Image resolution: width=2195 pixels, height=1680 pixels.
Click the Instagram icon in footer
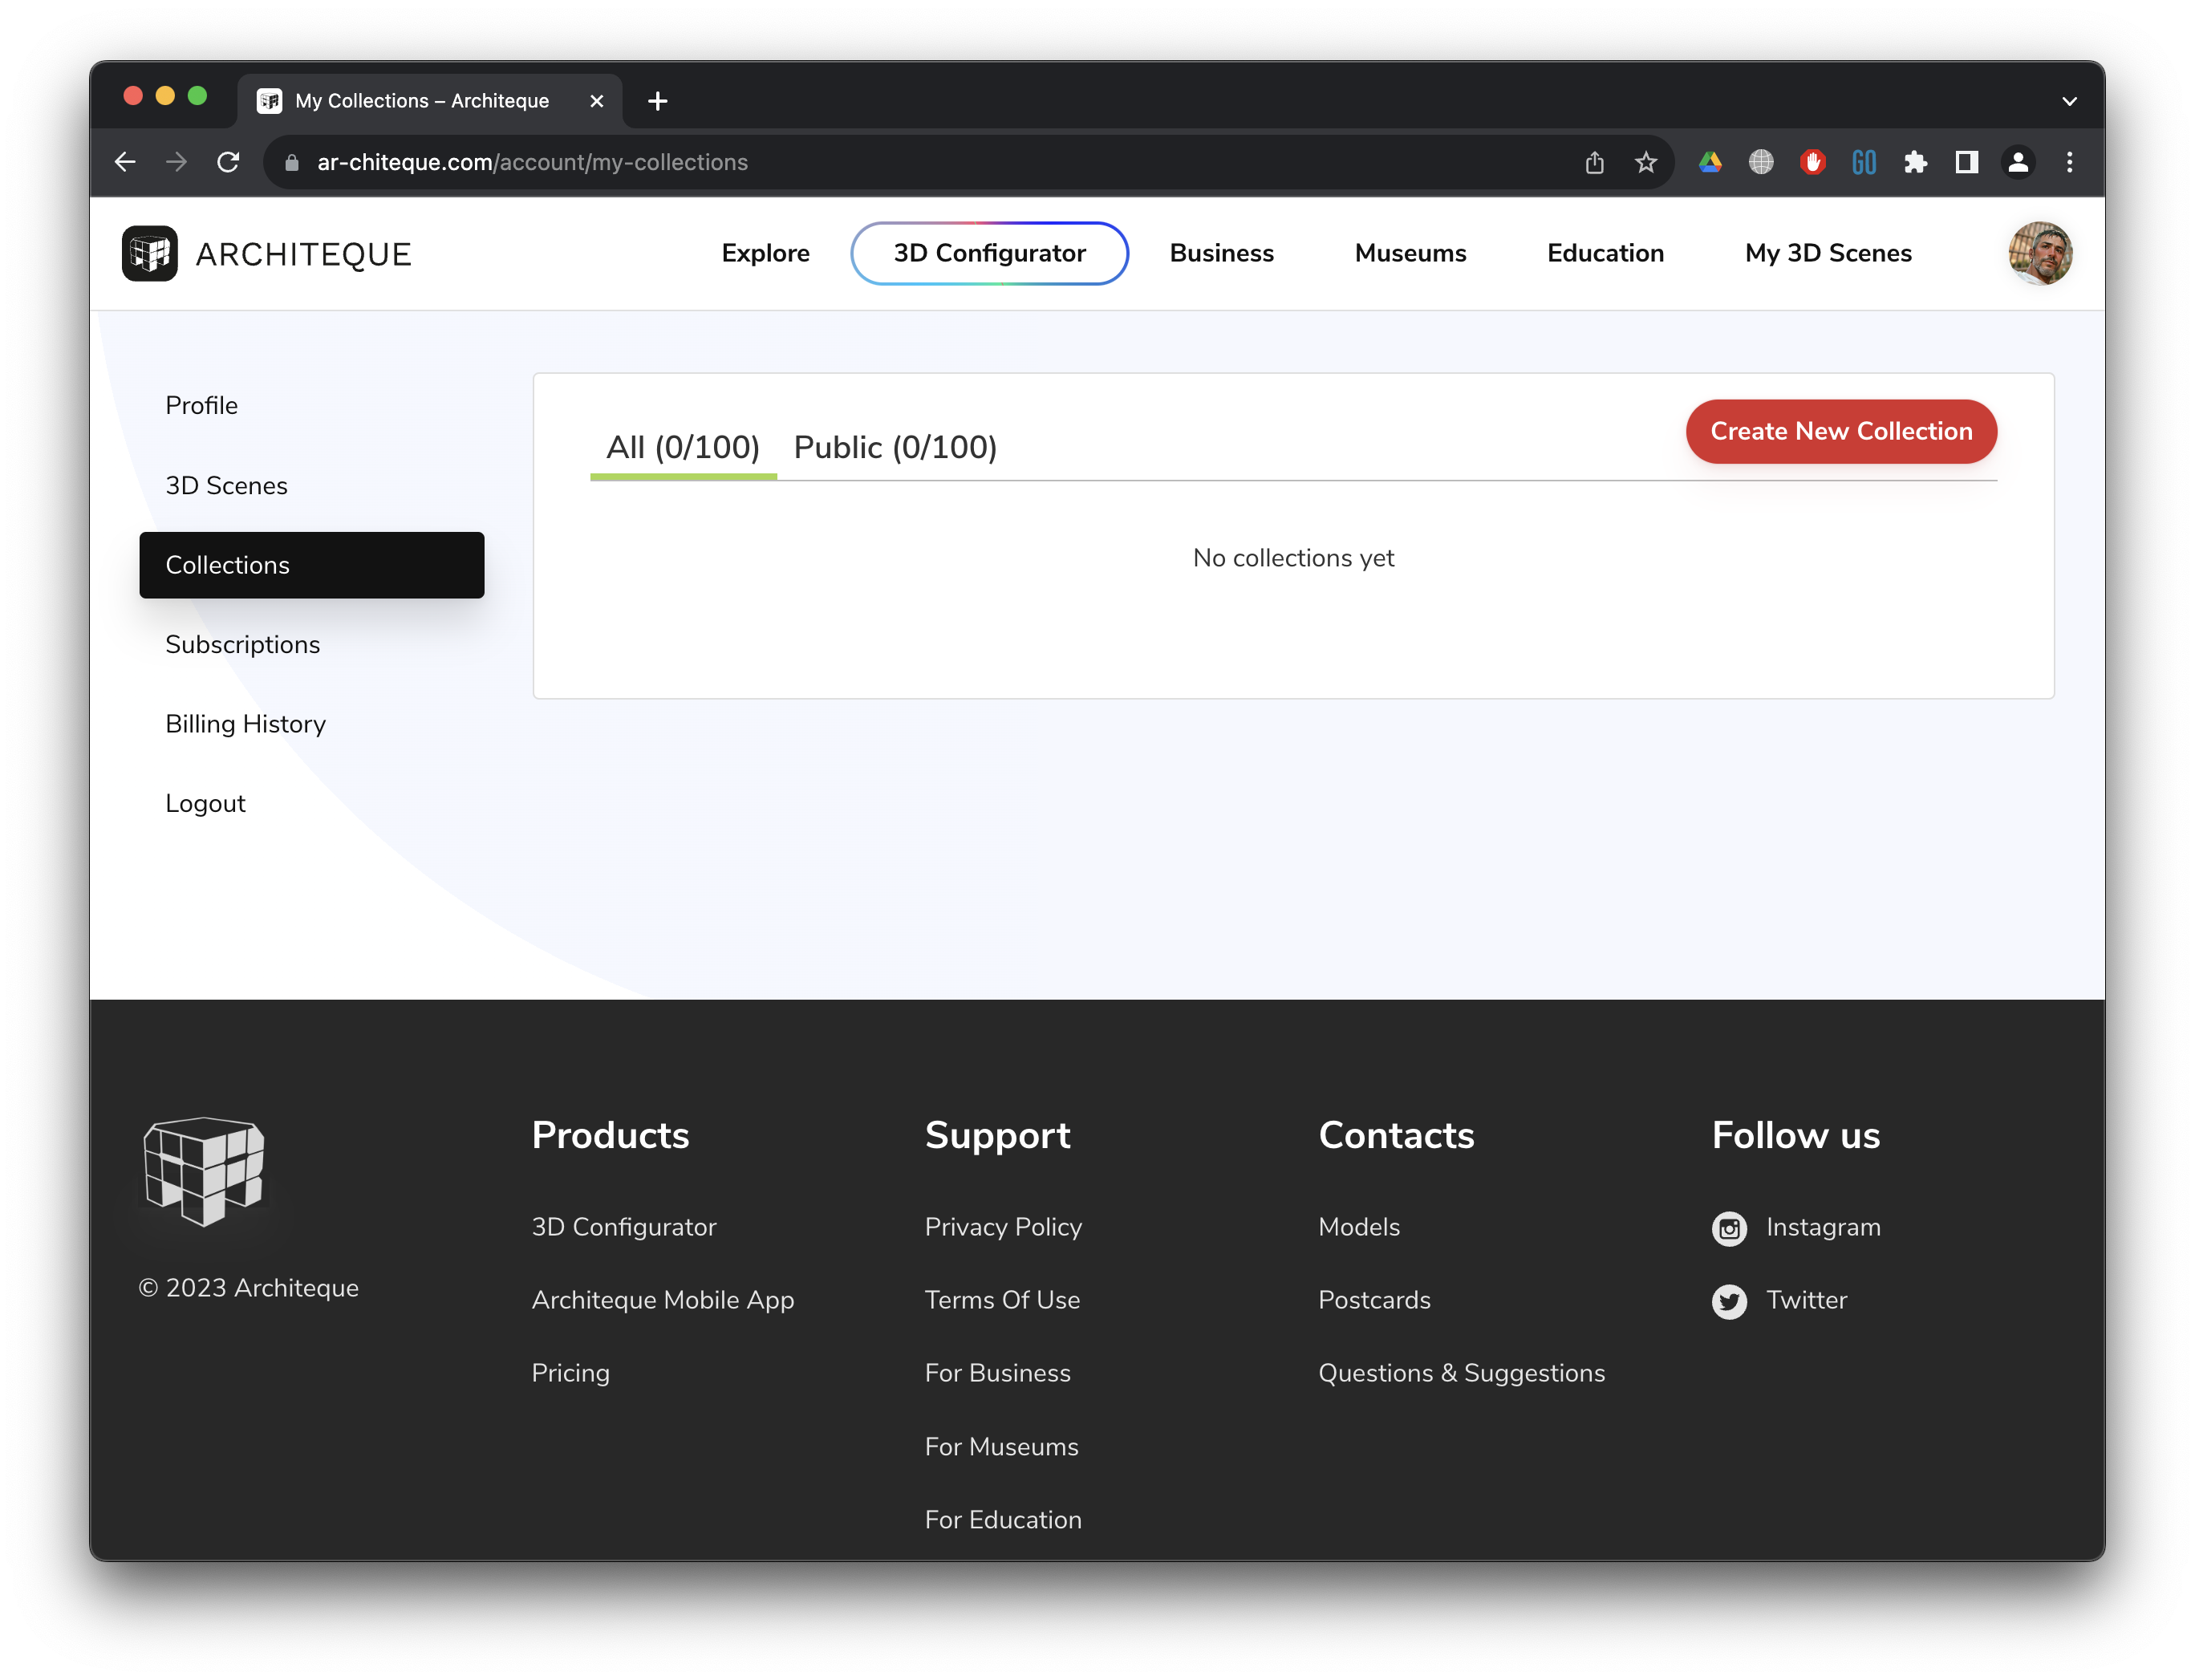click(1729, 1228)
